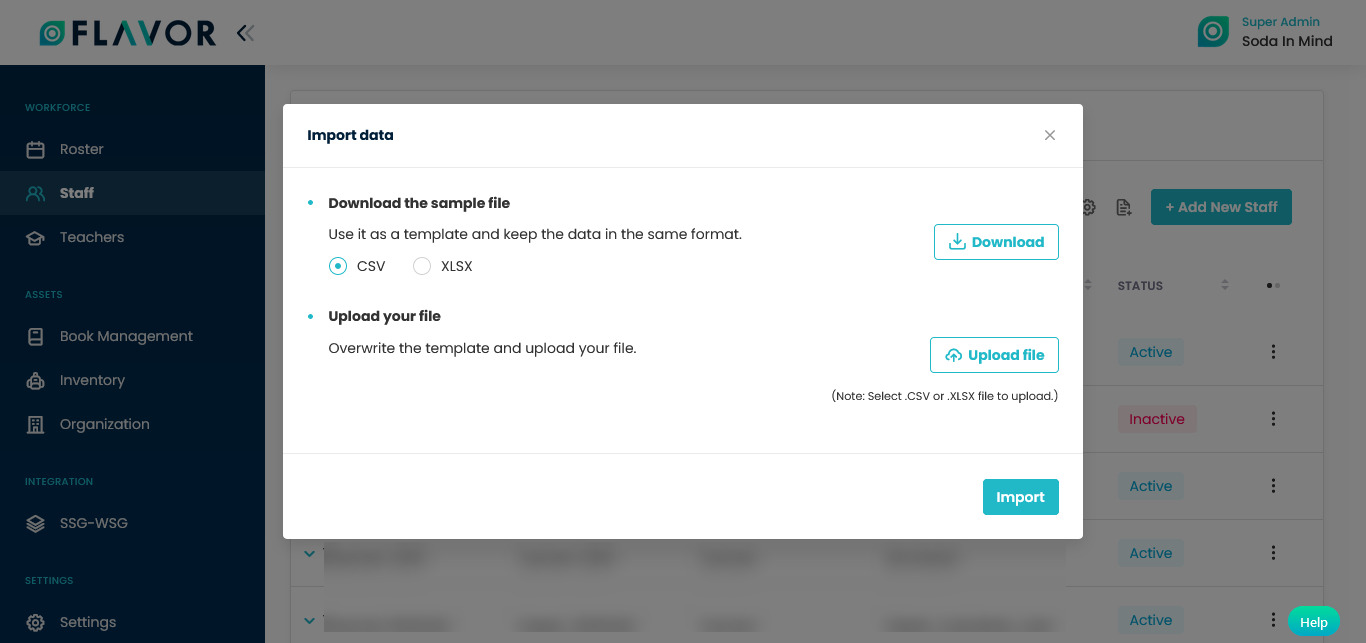Open Book Management from the sidebar
This screenshot has width=1366, height=643.
[x=34, y=336]
